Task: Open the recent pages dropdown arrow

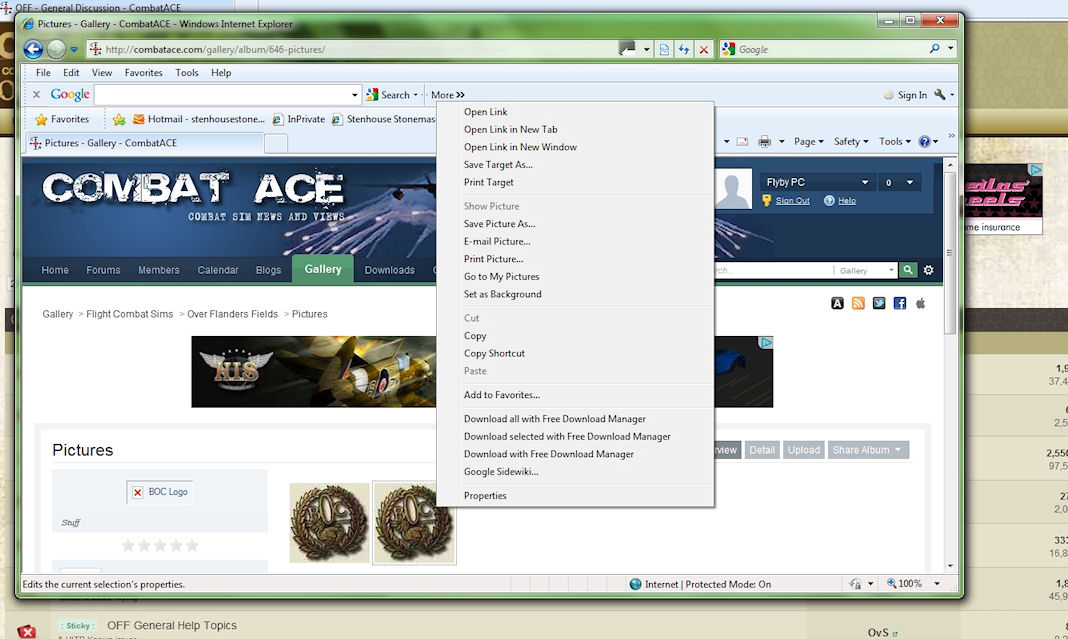Action: coord(74,49)
